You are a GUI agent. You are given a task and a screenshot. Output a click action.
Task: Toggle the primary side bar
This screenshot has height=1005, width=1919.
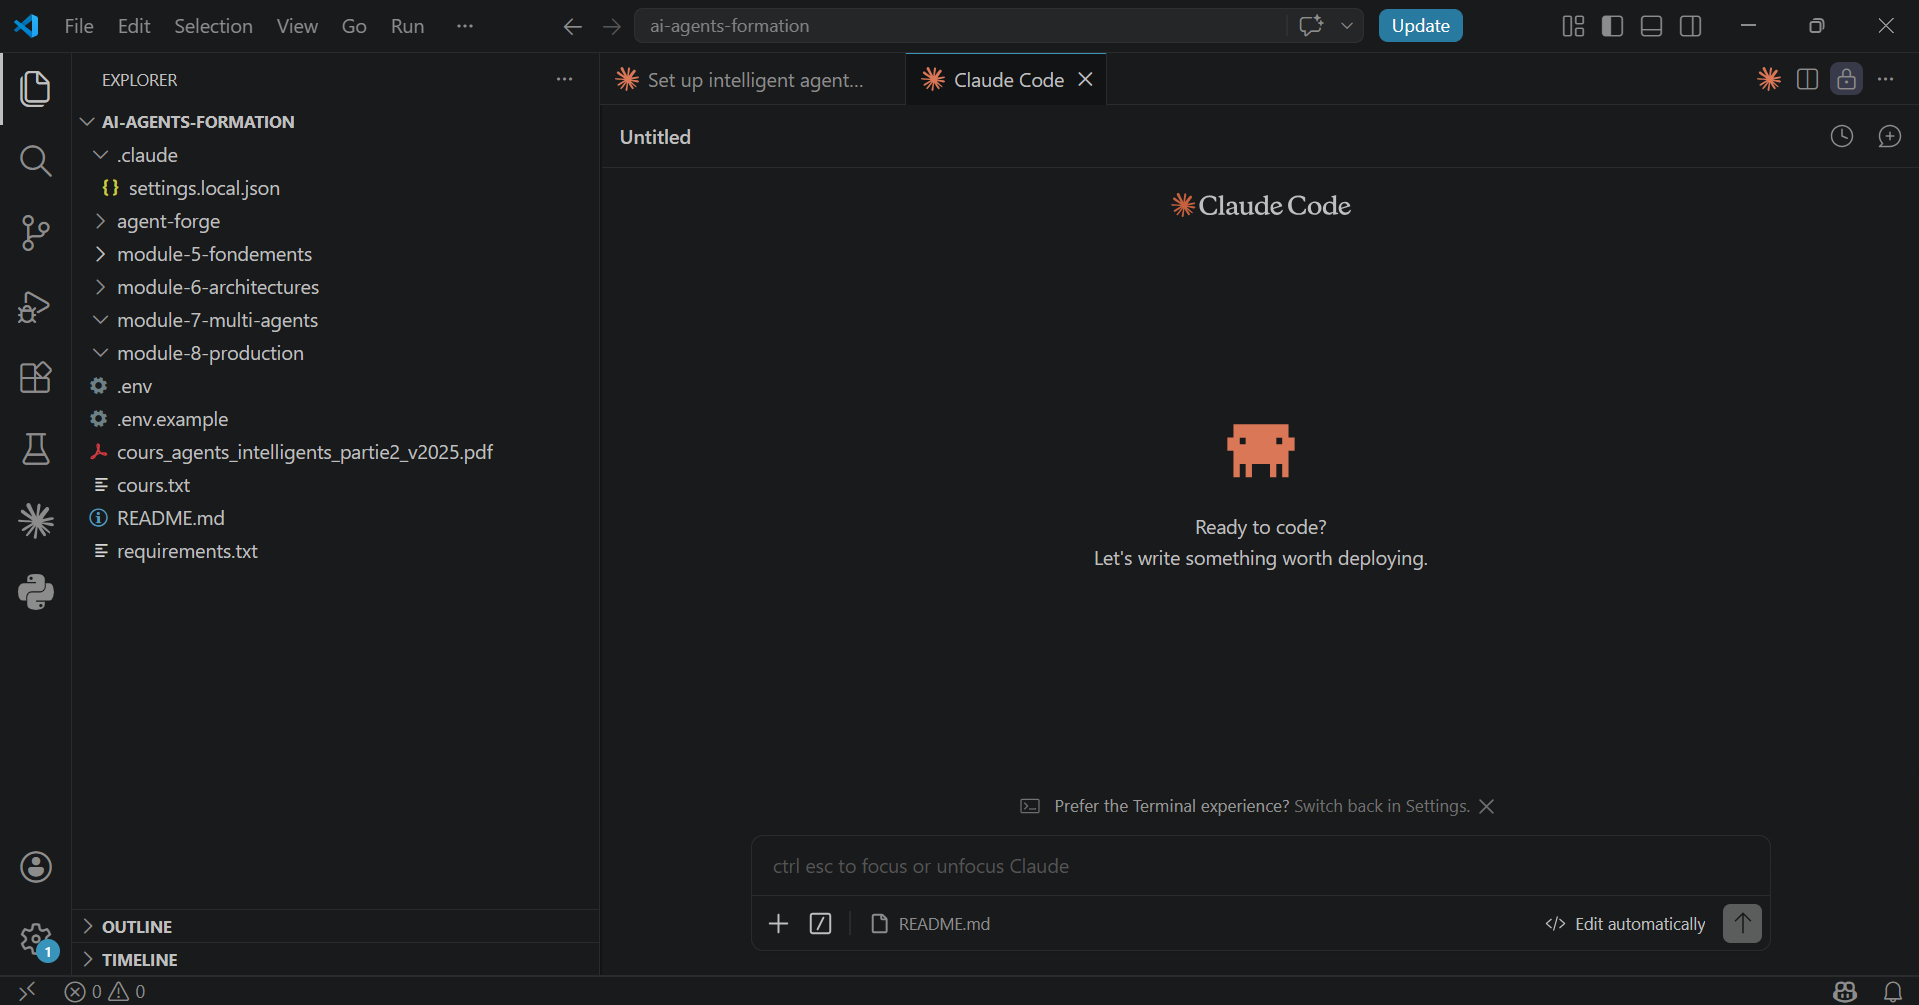pos(1612,26)
